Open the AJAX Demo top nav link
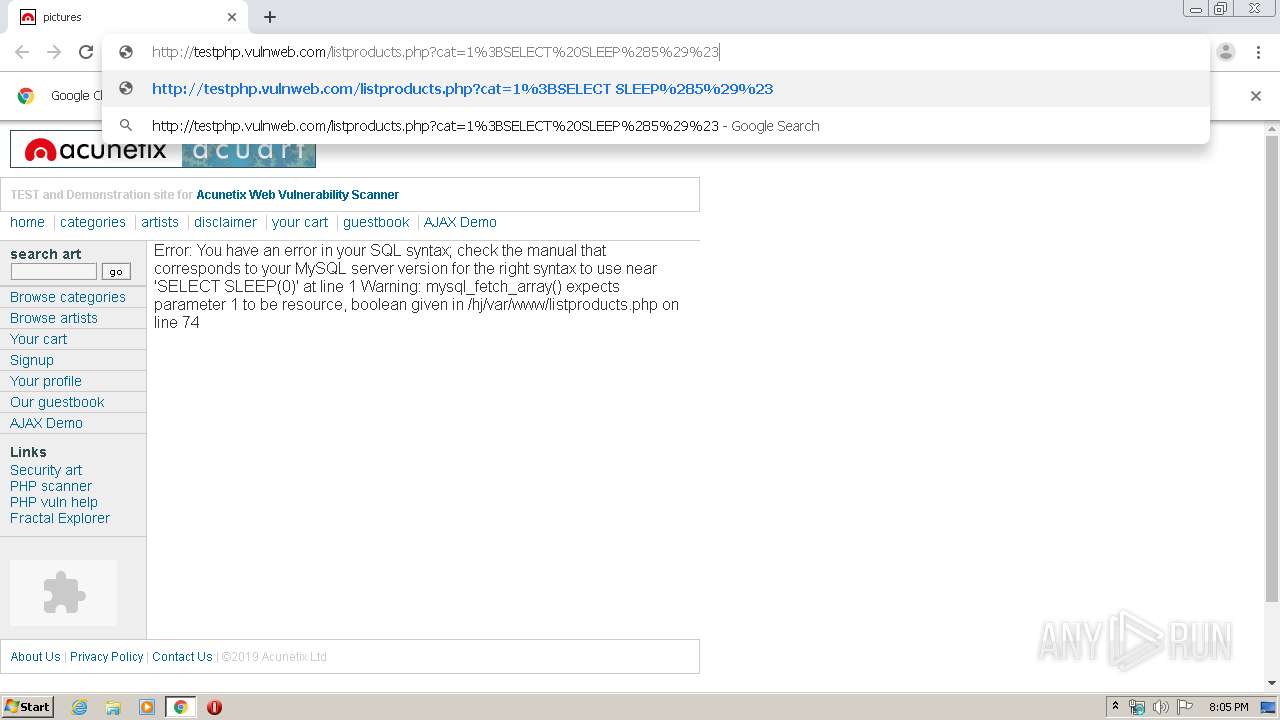 point(460,222)
